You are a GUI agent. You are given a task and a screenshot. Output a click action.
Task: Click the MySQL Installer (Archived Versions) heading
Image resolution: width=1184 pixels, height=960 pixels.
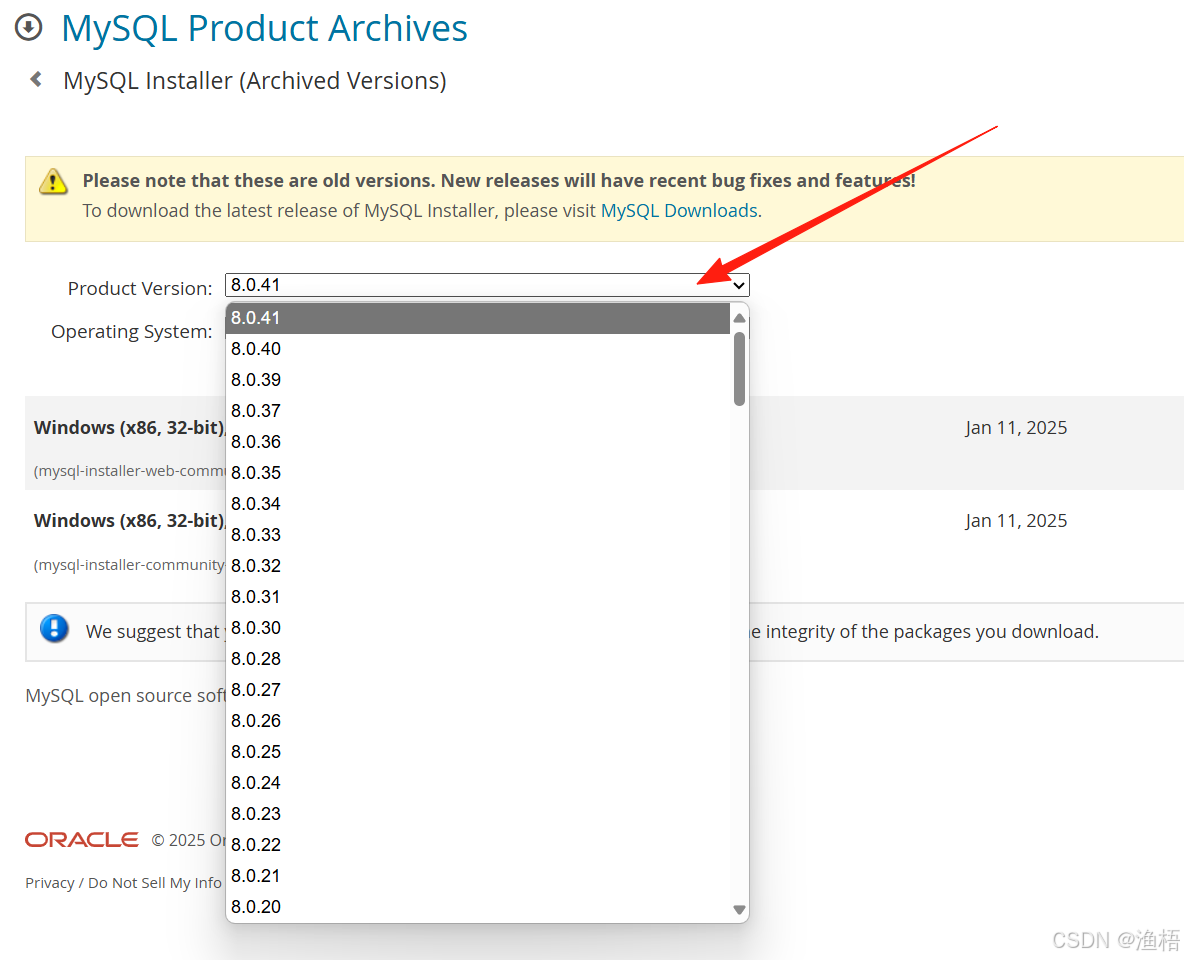click(254, 80)
